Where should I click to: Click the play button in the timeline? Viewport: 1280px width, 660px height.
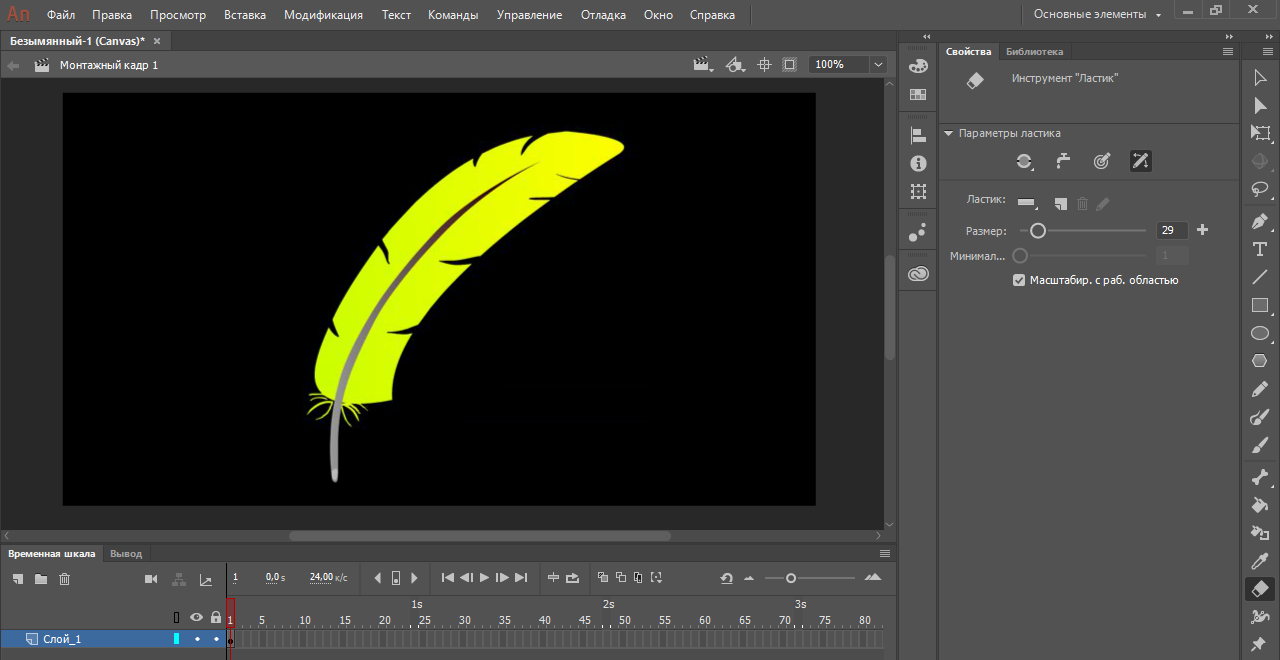point(484,577)
